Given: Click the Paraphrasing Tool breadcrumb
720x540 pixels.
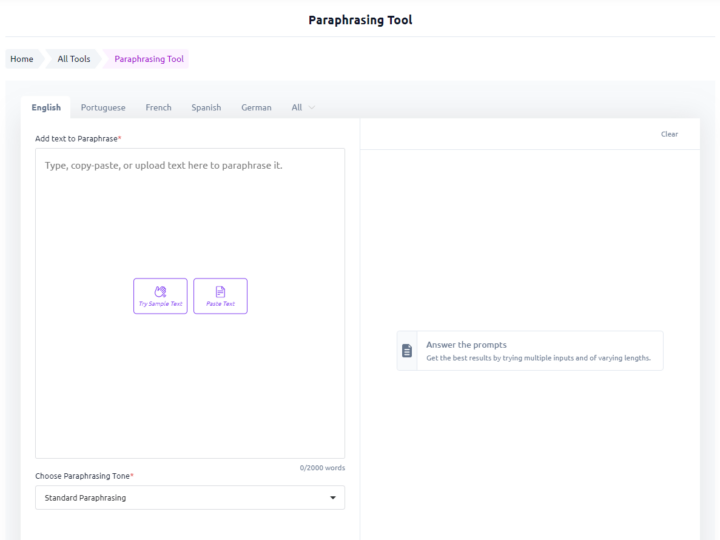Looking at the screenshot, I should pyautogui.click(x=149, y=59).
